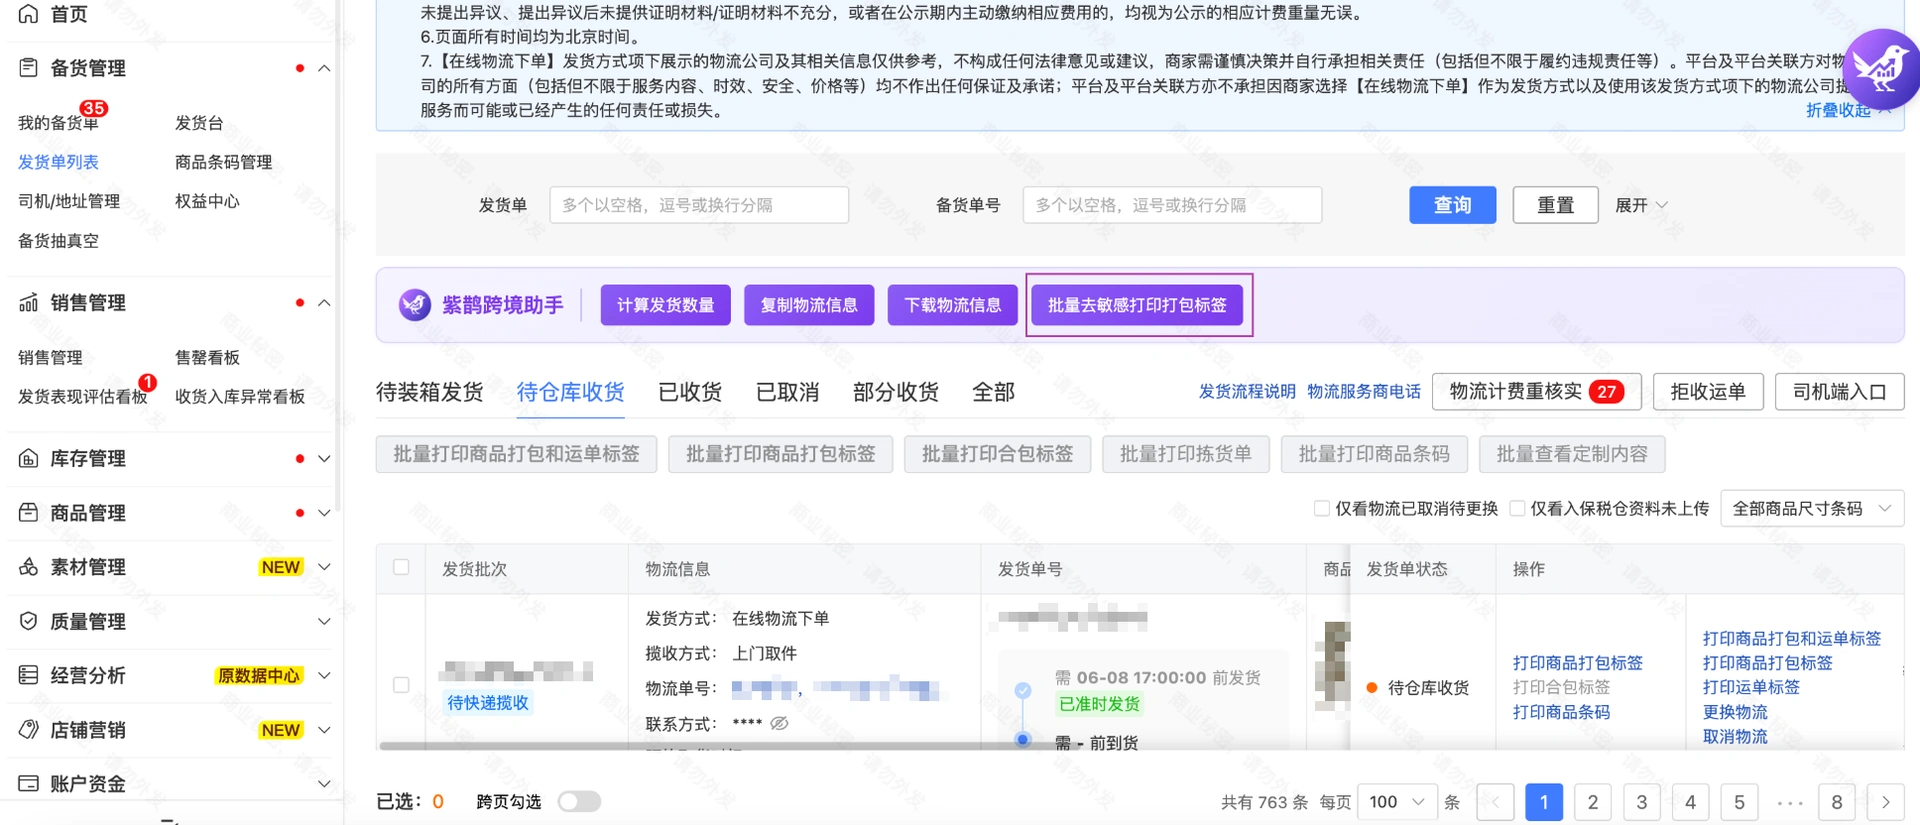Toggle the 跨页勾选 switch
1920x825 pixels.
pyautogui.click(x=579, y=802)
